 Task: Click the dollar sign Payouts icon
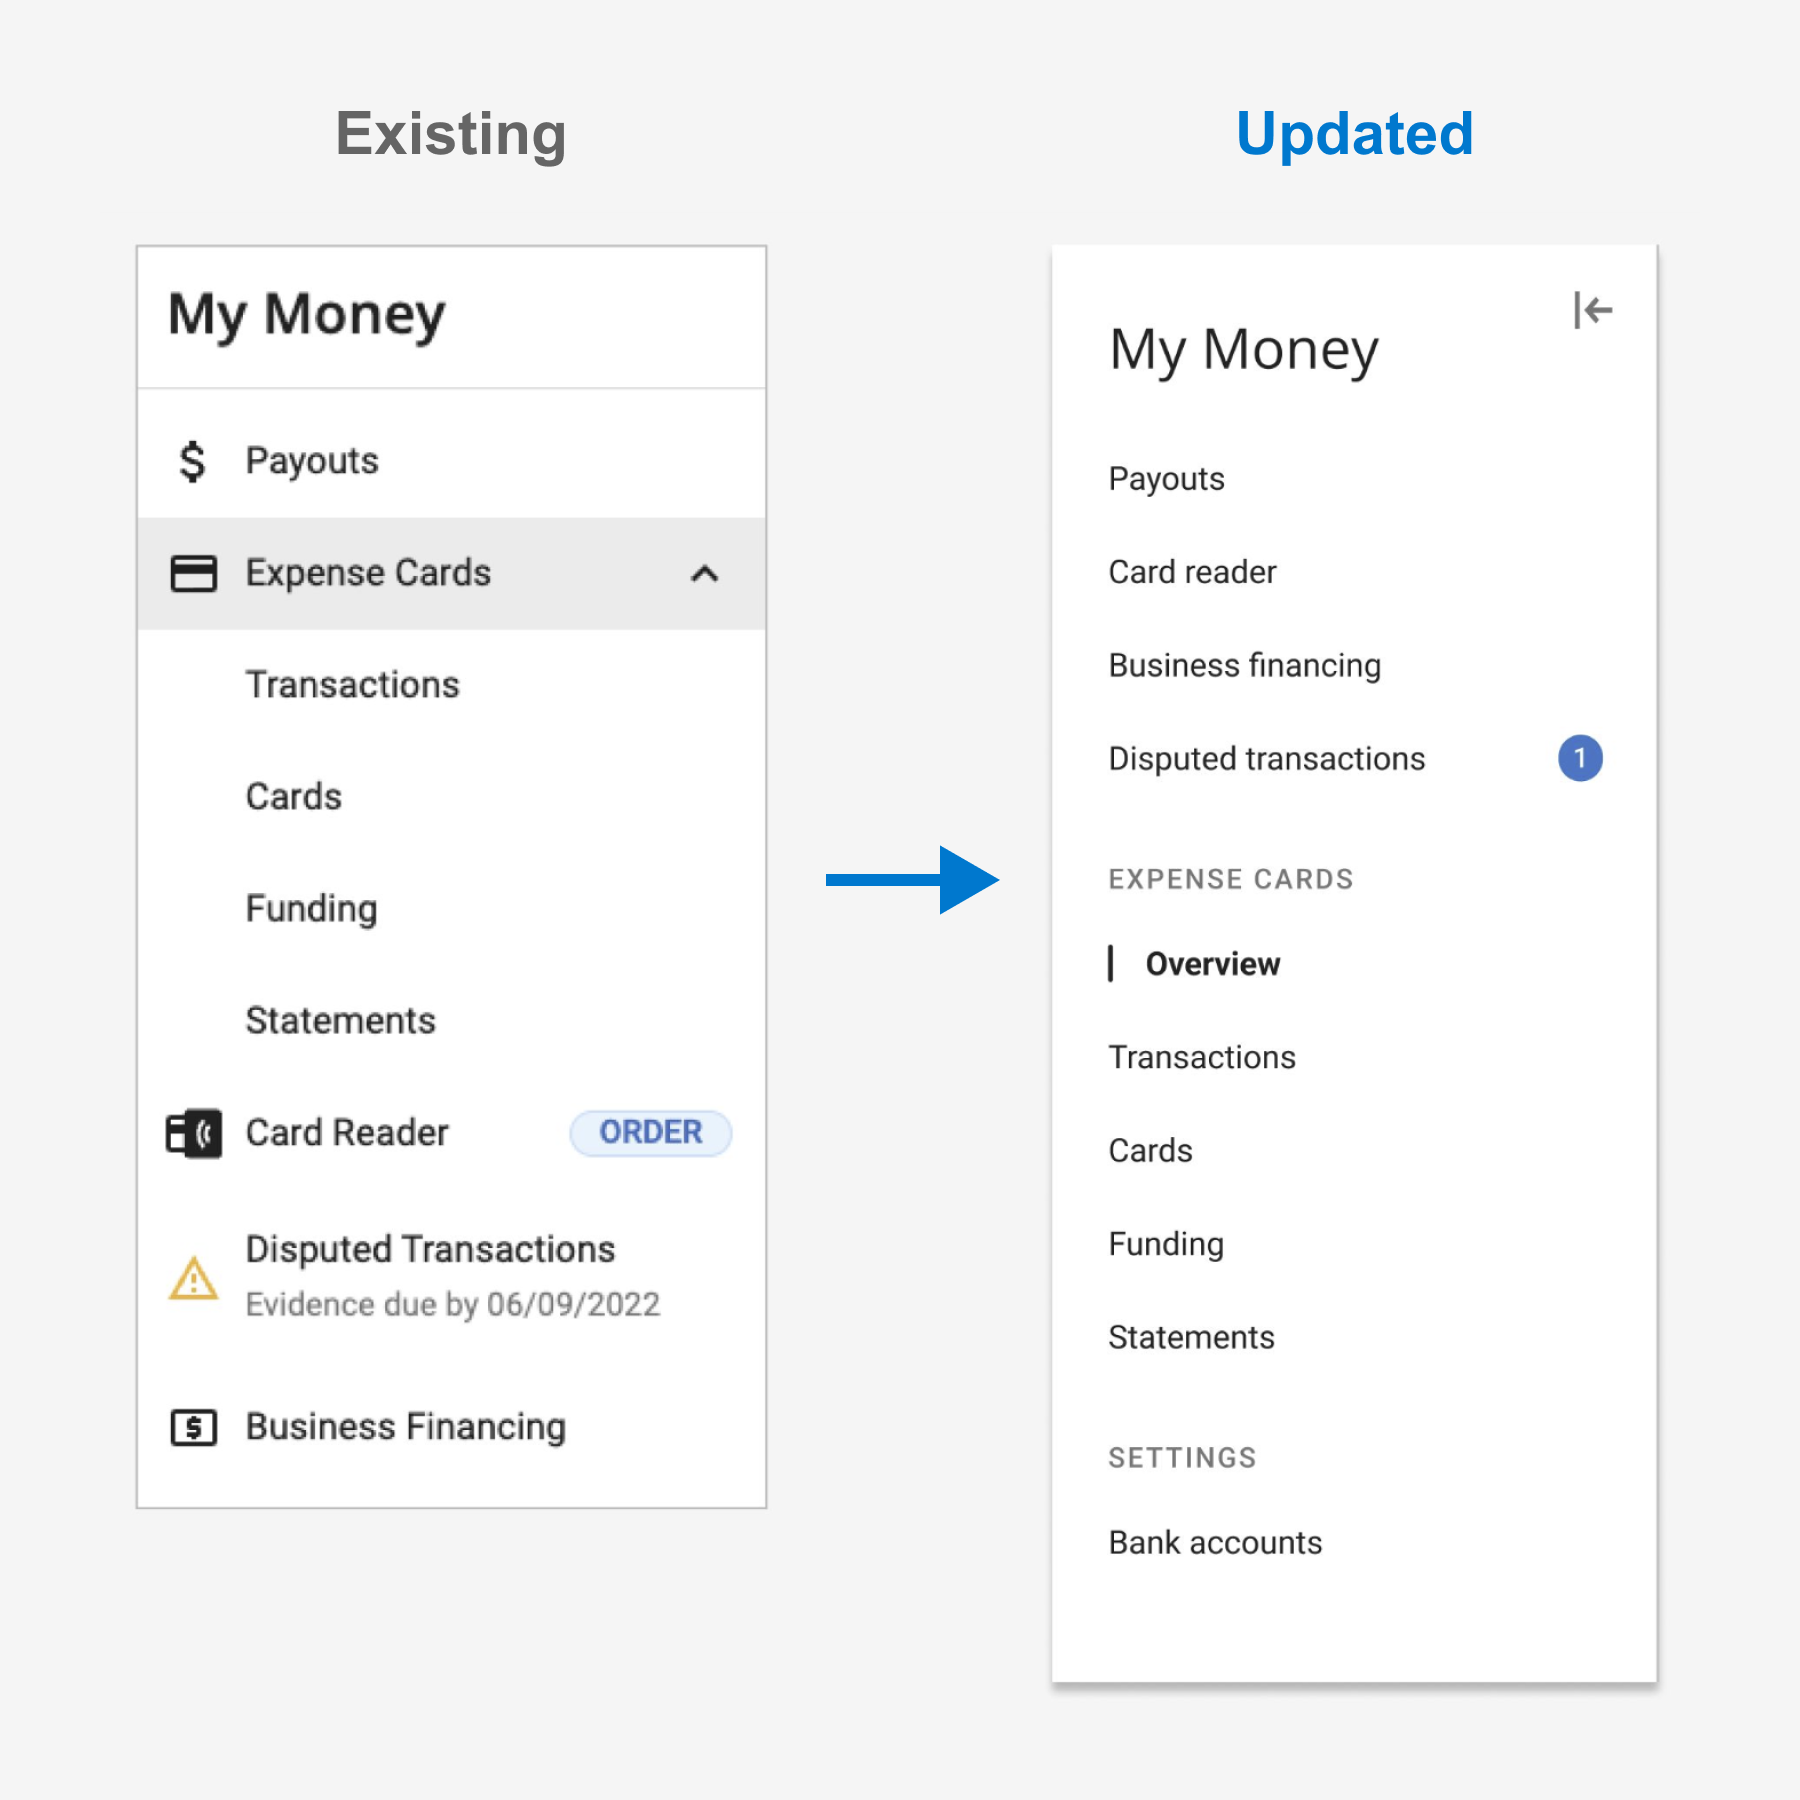(192, 461)
